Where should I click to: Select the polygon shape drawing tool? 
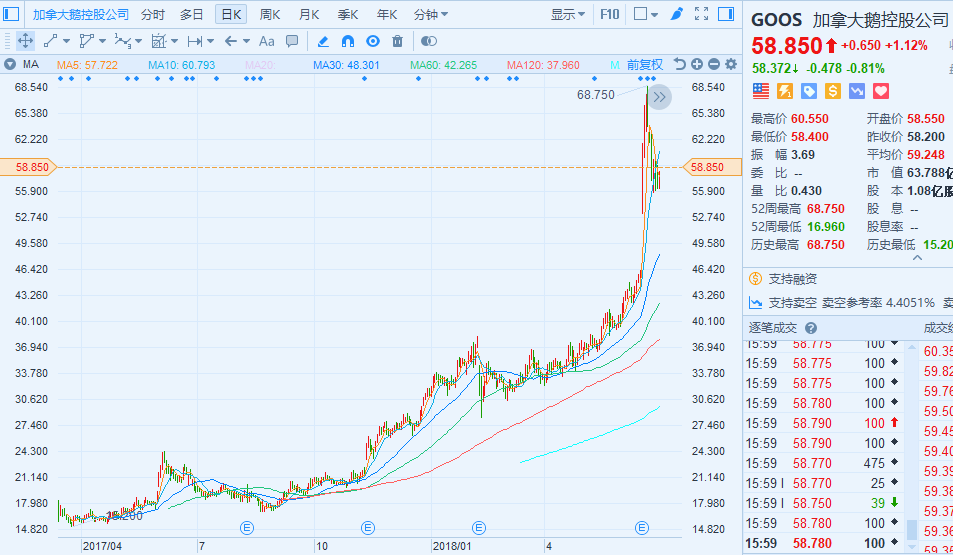(86, 41)
